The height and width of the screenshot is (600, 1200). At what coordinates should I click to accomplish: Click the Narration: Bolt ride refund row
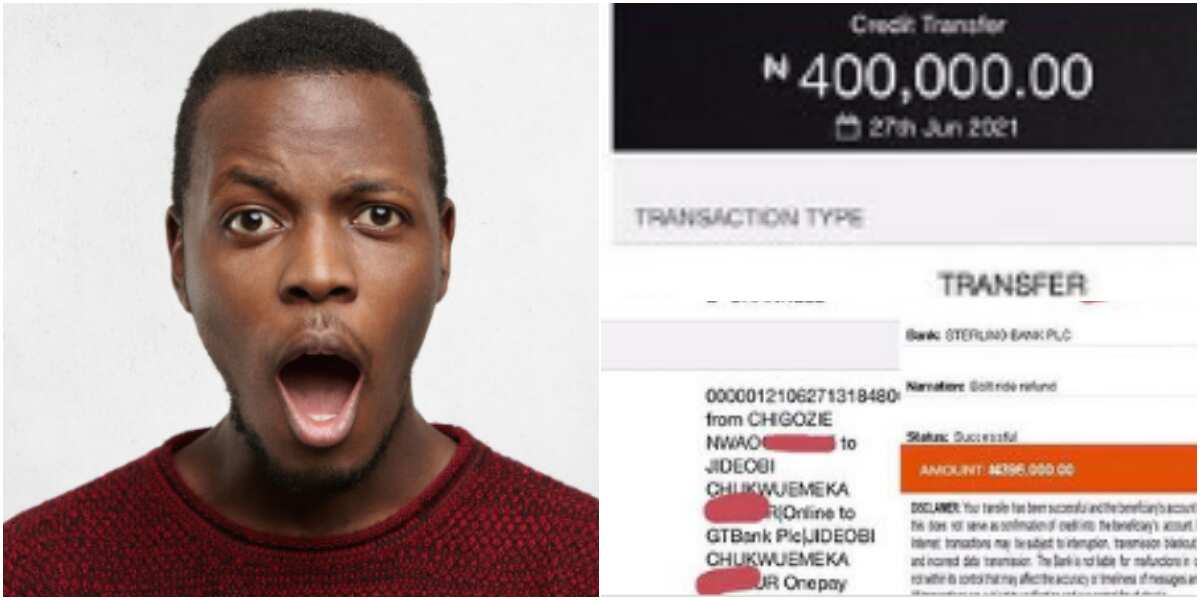pos(981,386)
